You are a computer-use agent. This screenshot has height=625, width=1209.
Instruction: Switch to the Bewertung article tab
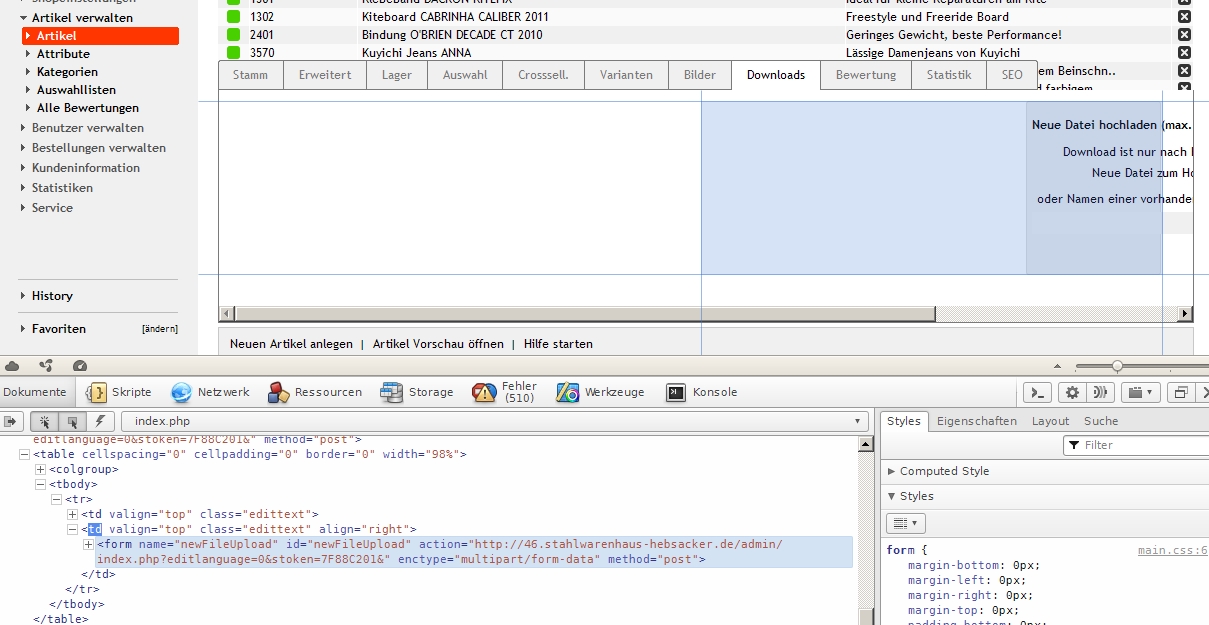point(865,75)
